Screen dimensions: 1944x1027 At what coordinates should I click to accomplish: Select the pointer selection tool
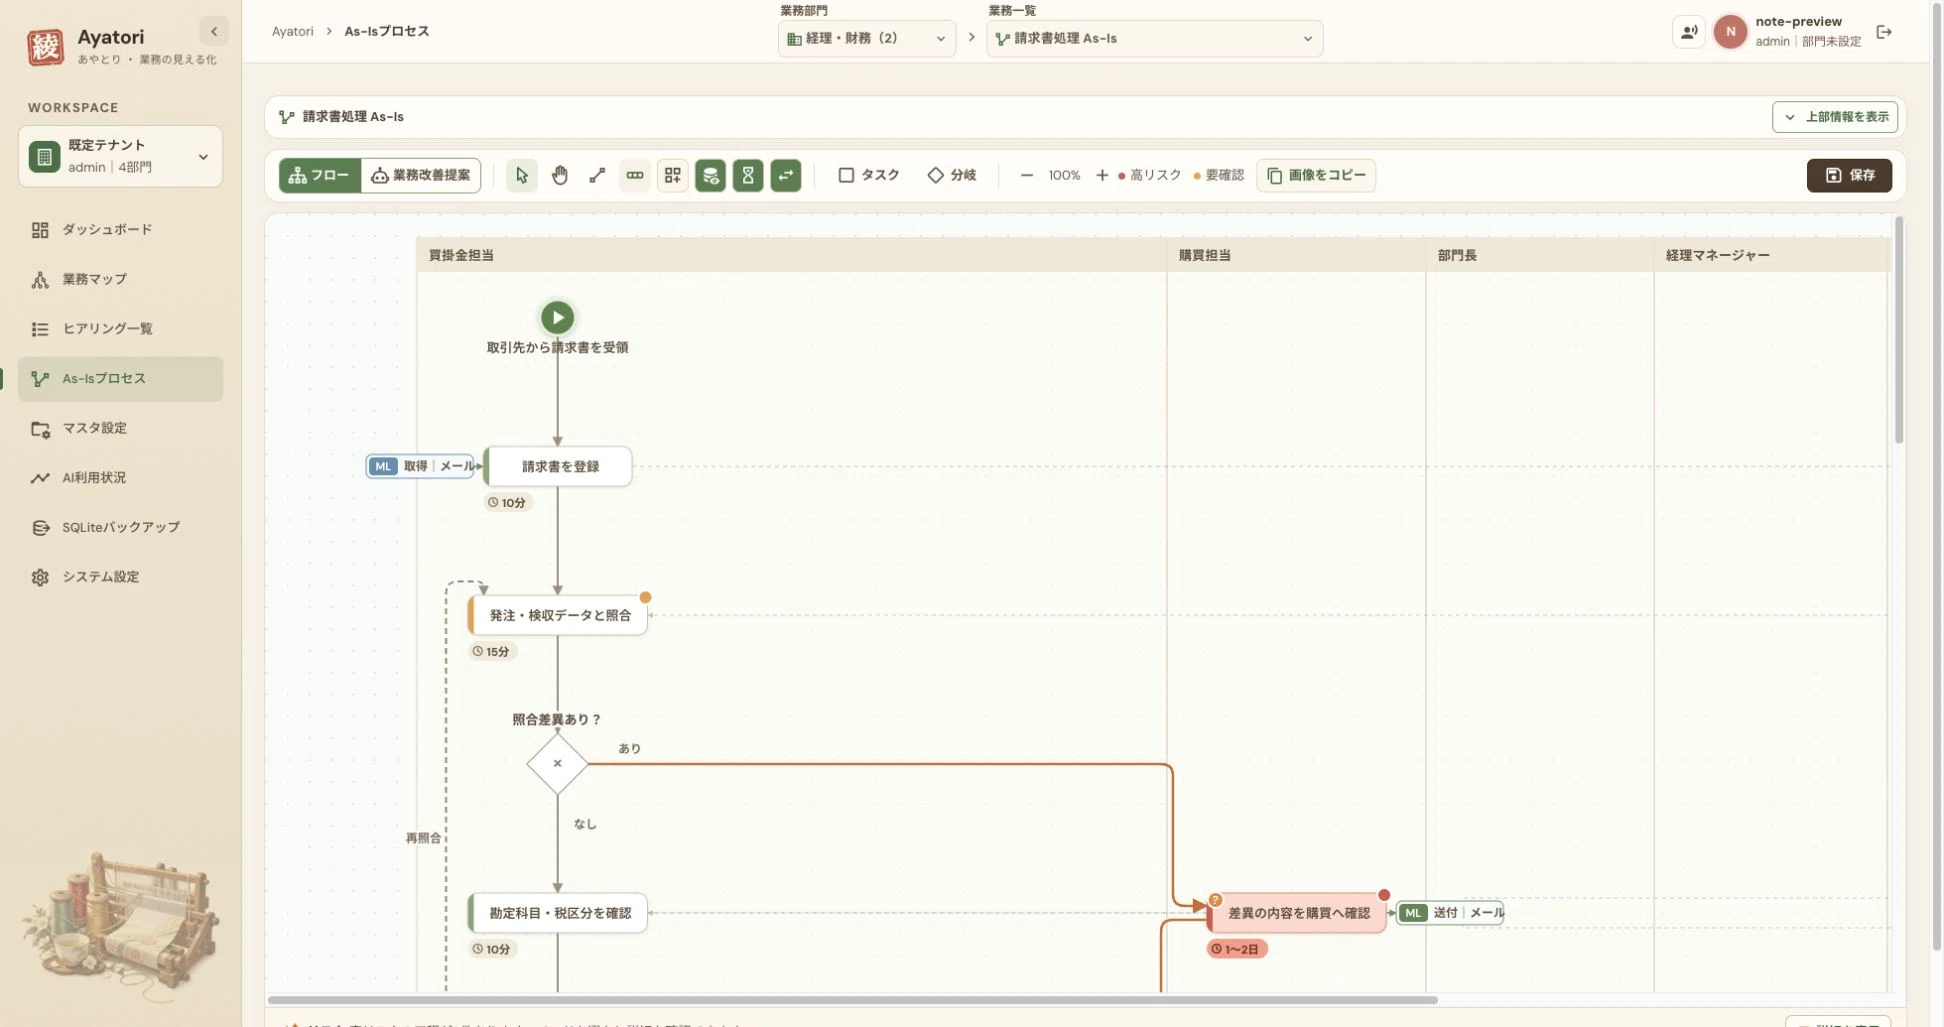[x=521, y=175]
